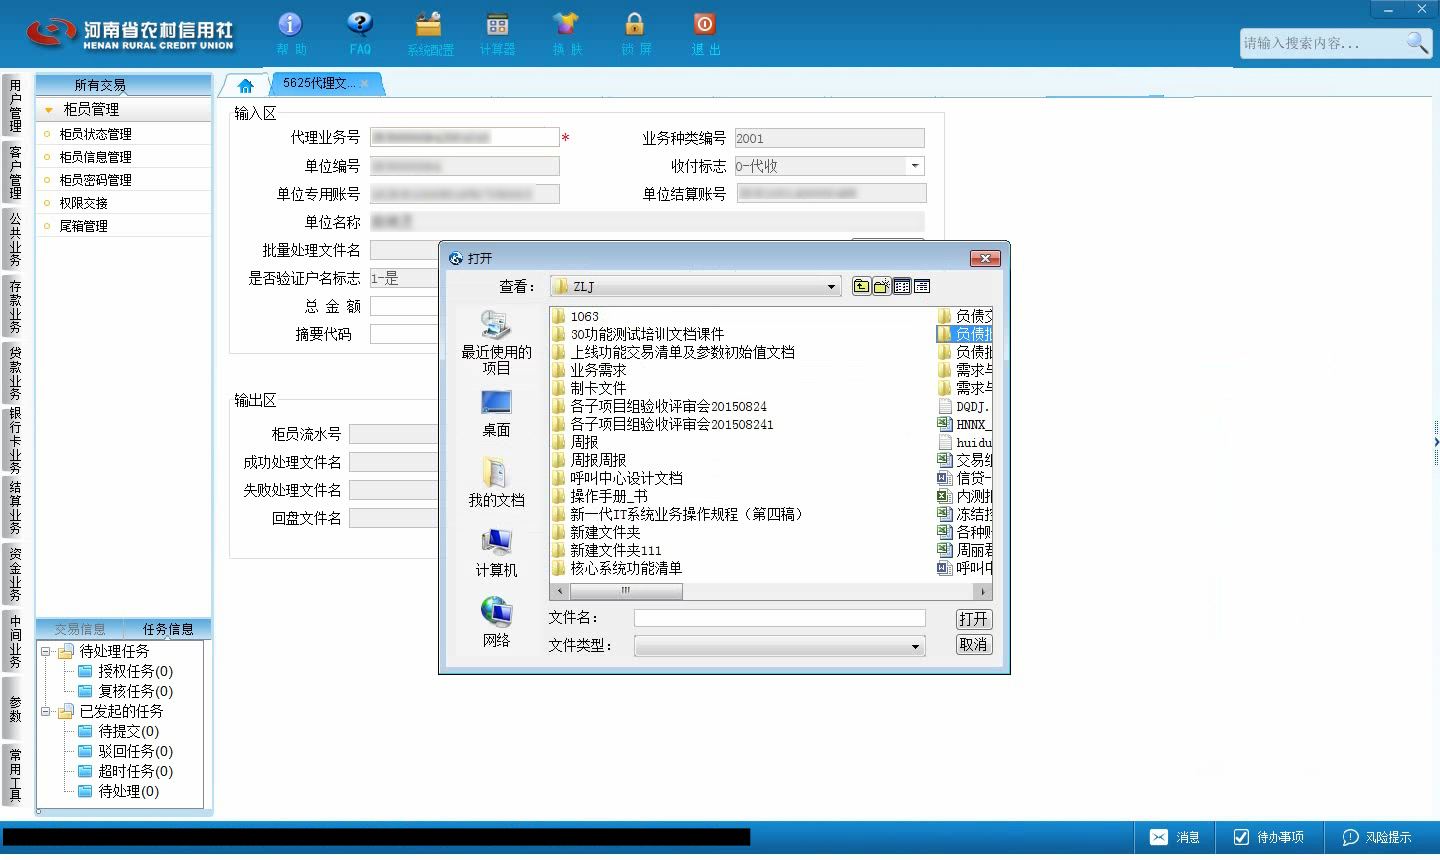Open 风险提示 in status bar
Screen dimensions: 1440x860
1377,837
